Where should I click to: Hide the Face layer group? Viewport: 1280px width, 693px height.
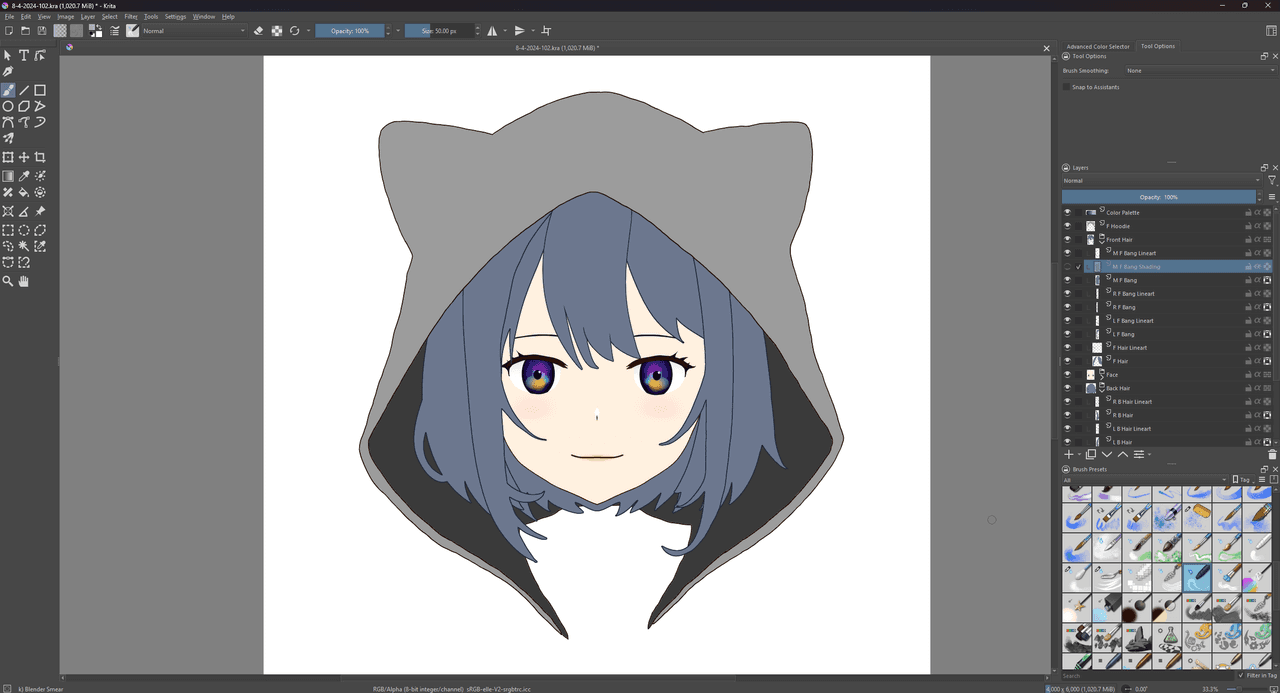(1067, 375)
